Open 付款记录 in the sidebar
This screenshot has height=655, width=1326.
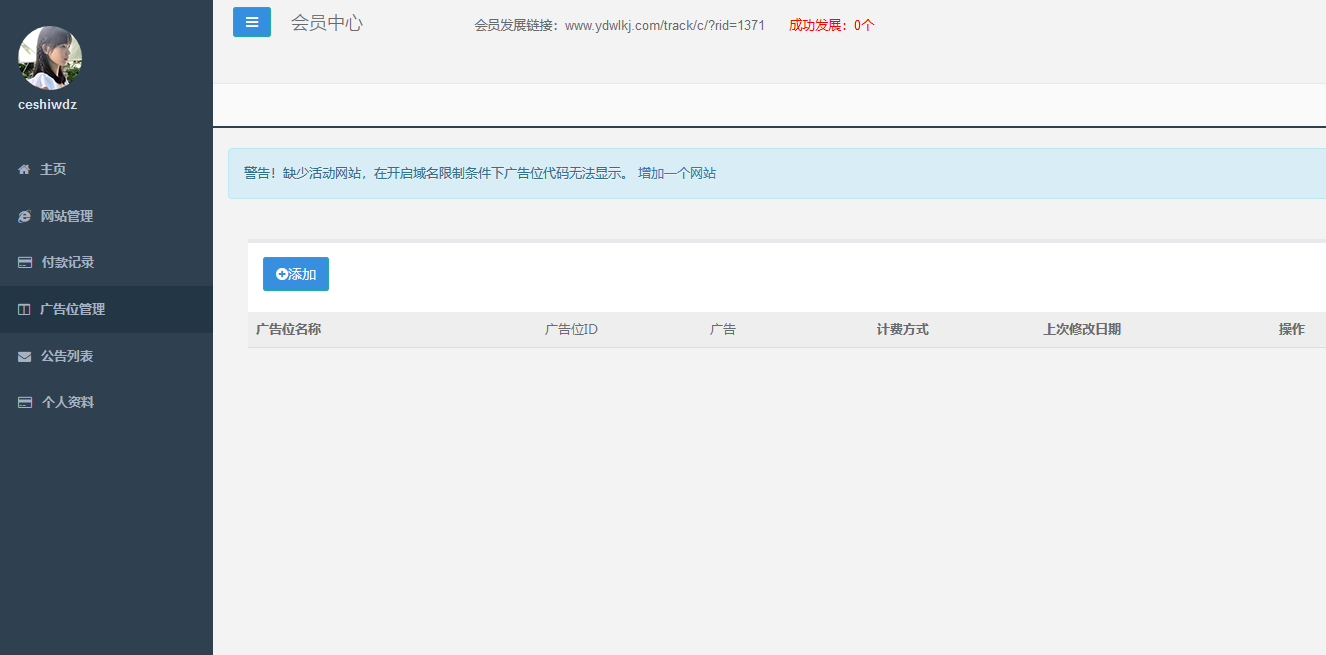106,263
